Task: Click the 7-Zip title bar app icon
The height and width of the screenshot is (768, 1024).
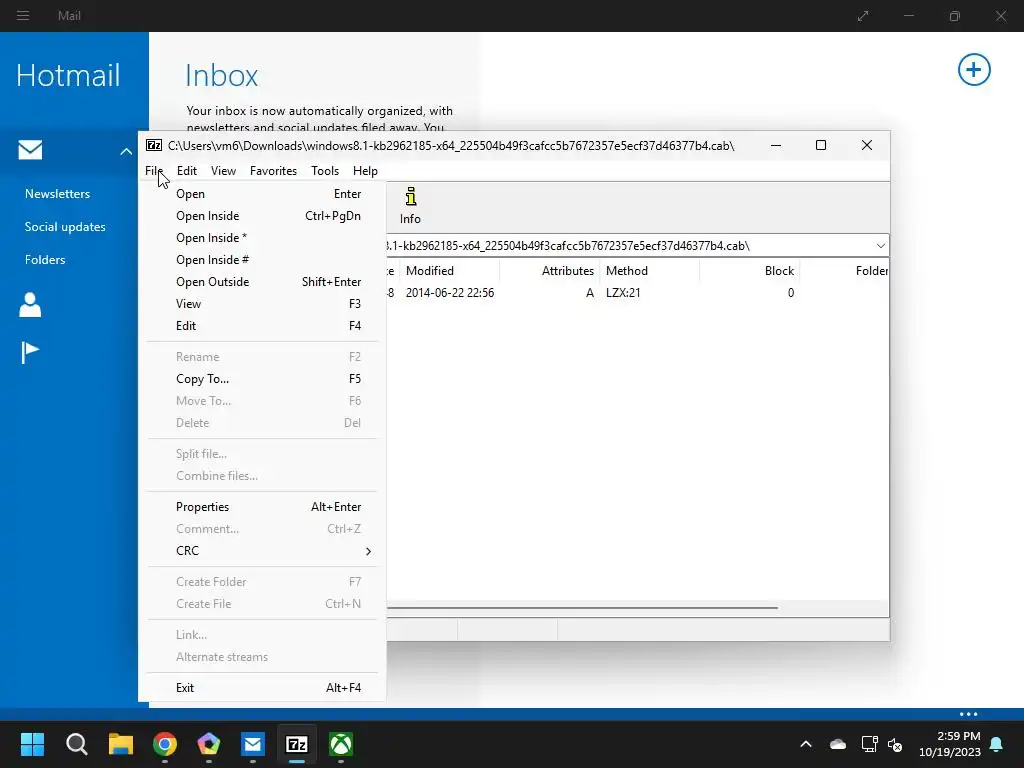Action: (x=154, y=145)
